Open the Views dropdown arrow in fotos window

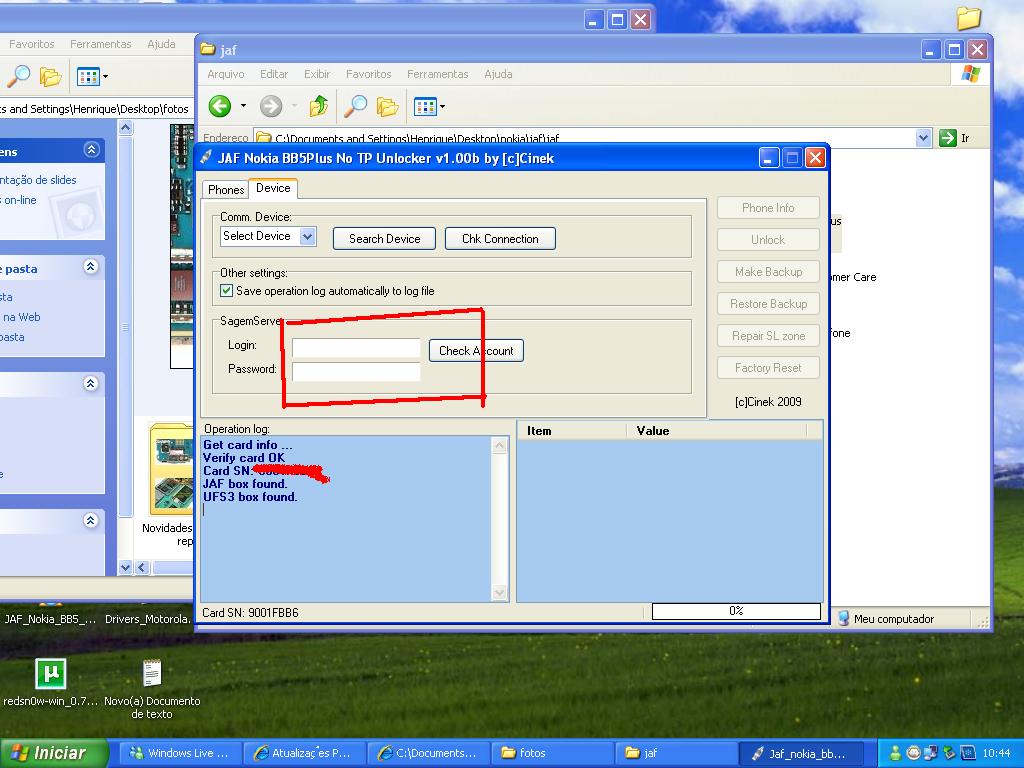pos(105,76)
